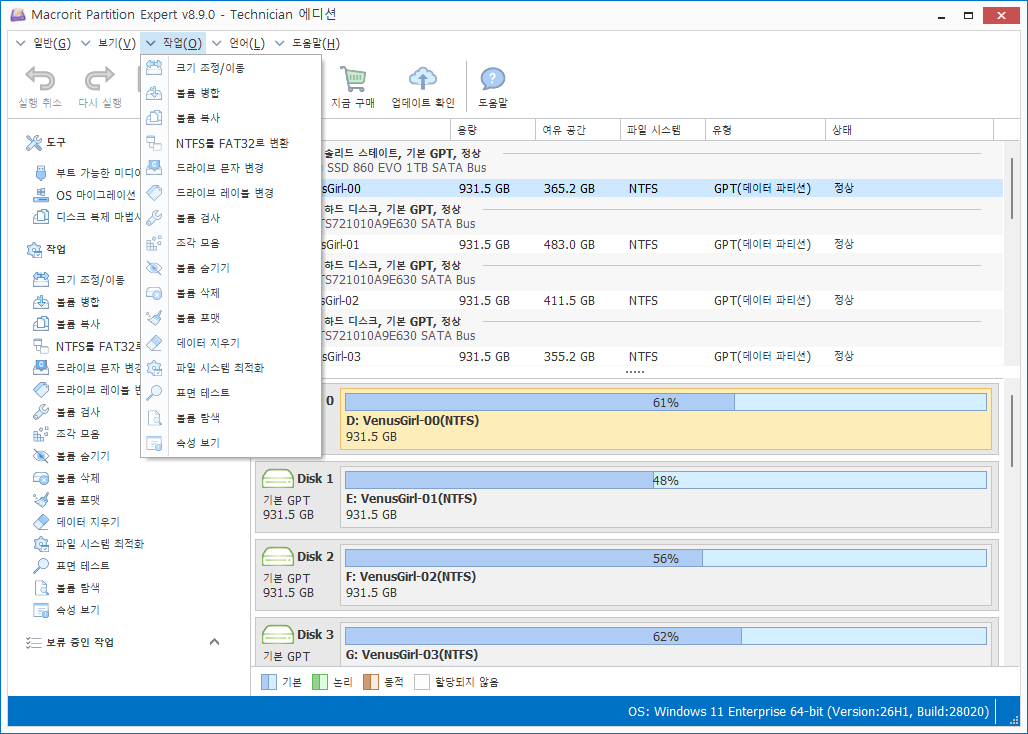Click the 표면 테스트 magnifier icon in menu
This screenshot has height=734, width=1028.
coord(154,393)
